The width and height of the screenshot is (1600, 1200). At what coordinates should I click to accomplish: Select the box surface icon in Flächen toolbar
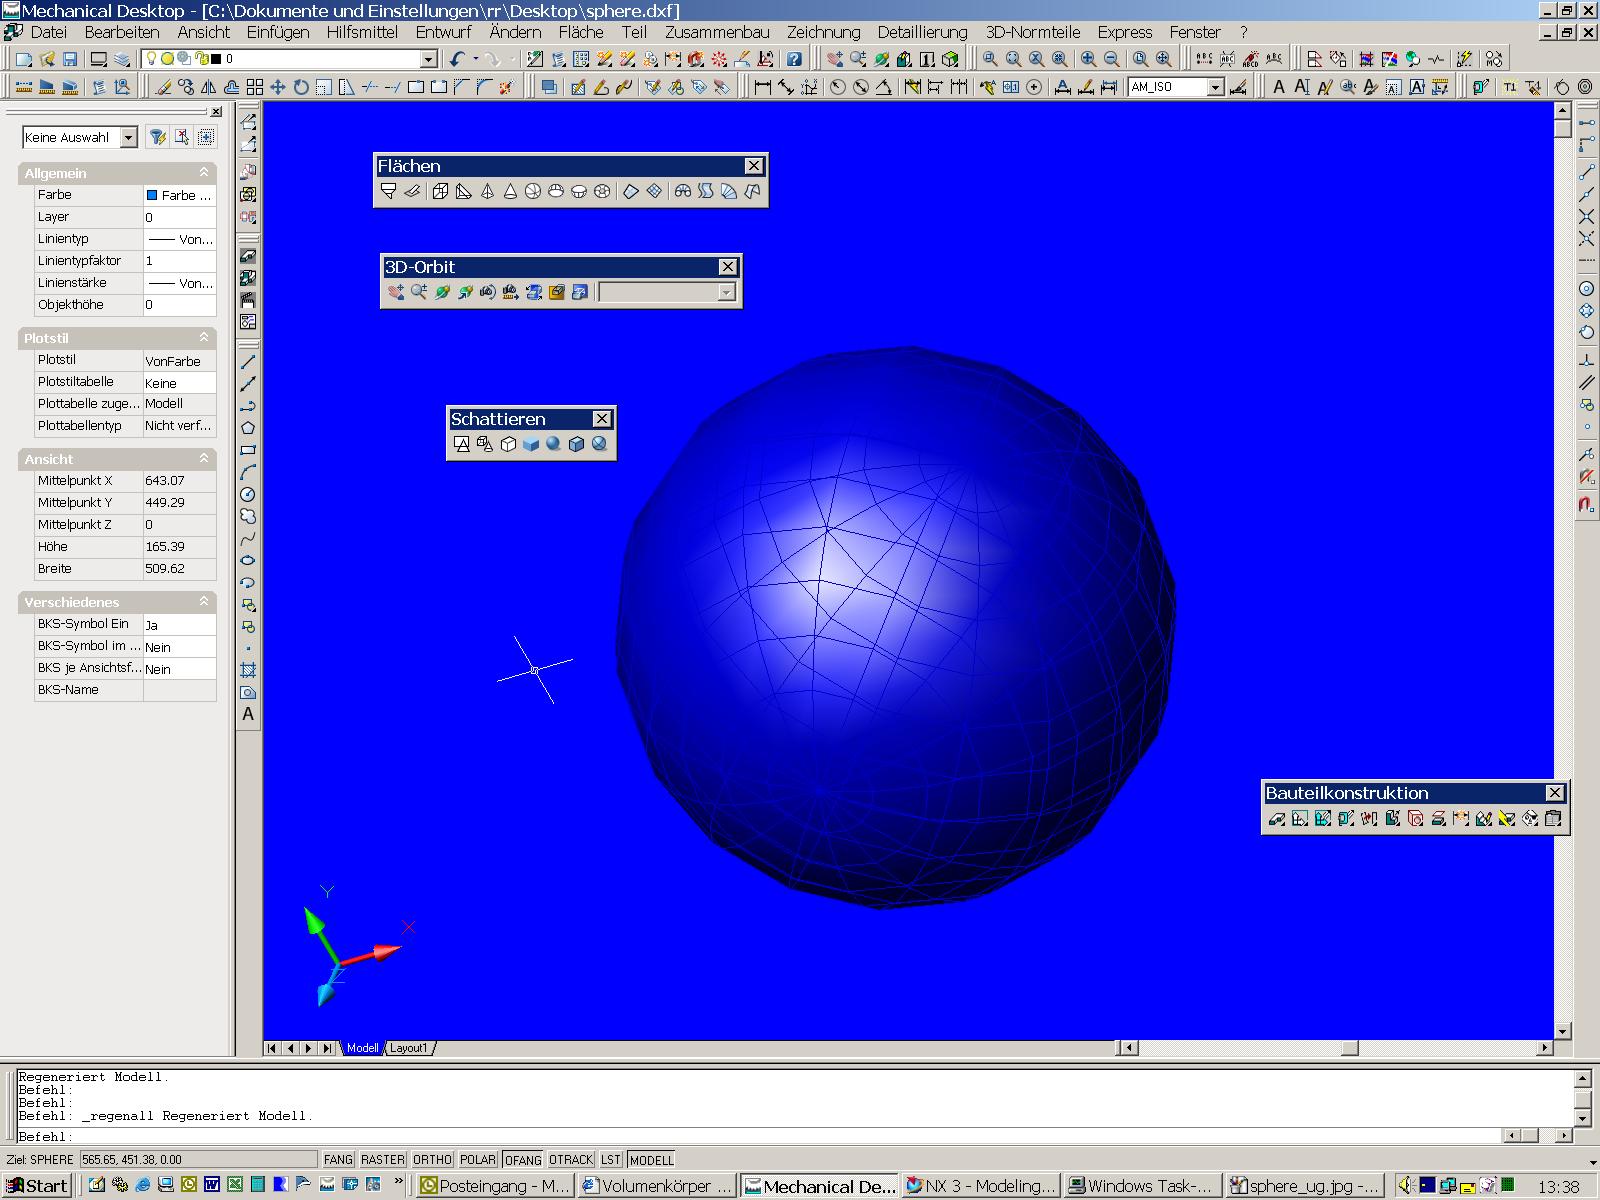(440, 191)
